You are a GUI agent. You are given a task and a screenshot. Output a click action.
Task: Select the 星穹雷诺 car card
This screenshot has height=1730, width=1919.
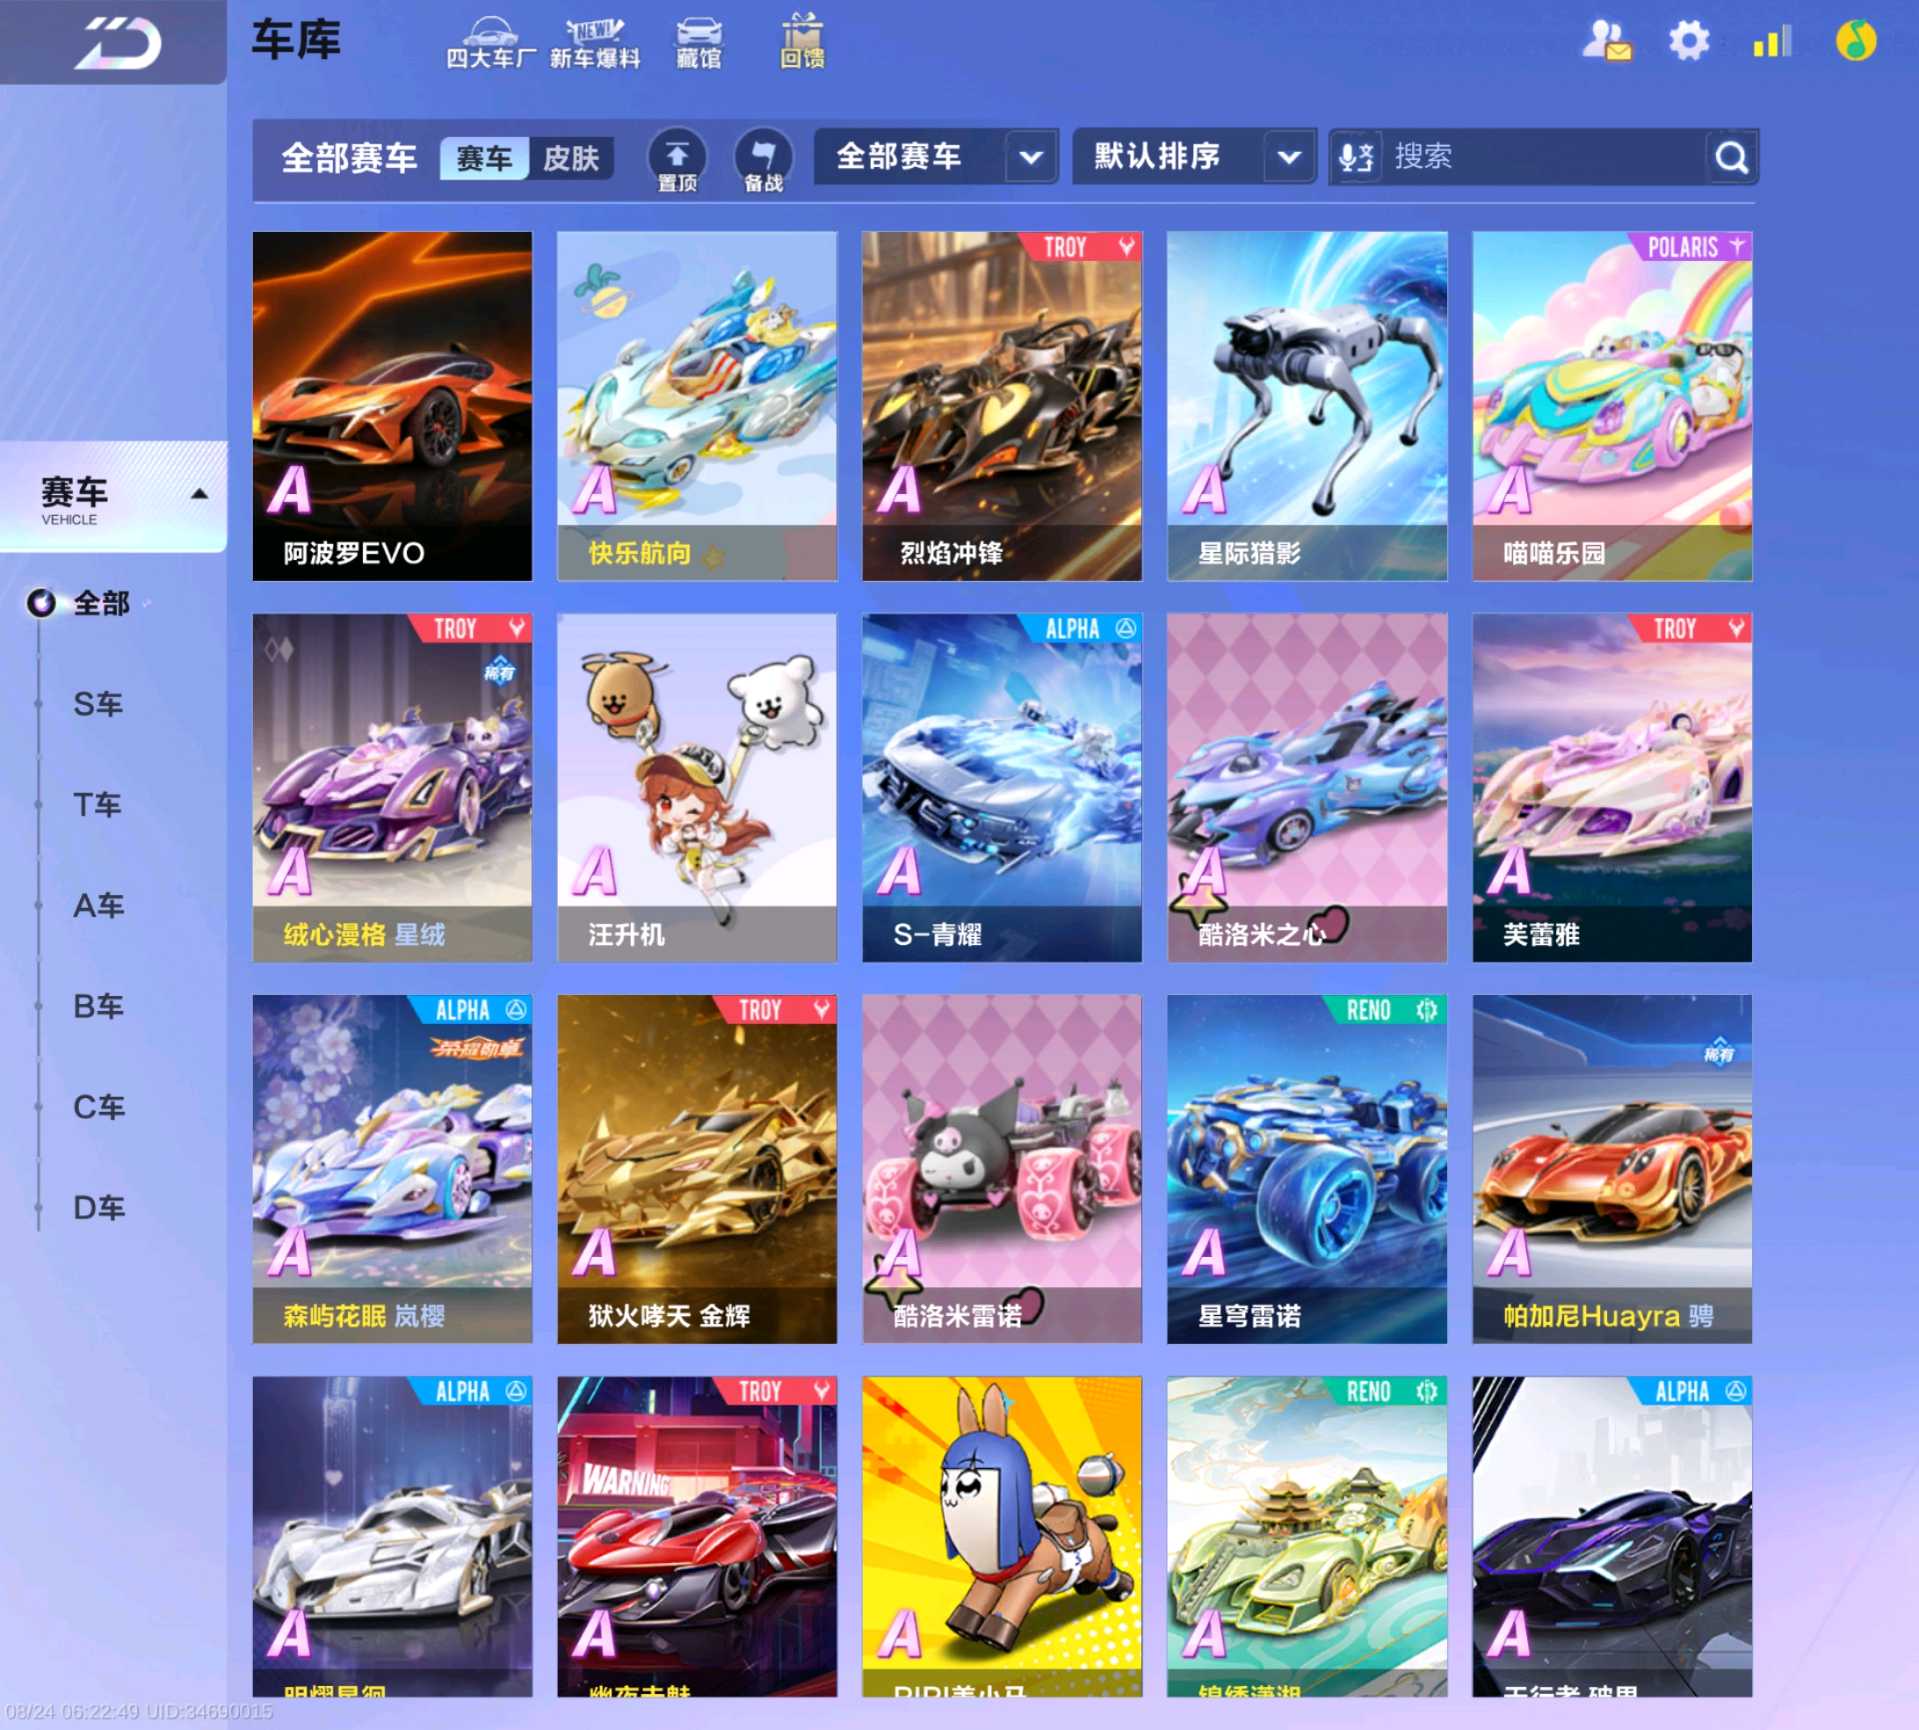point(1307,1169)
